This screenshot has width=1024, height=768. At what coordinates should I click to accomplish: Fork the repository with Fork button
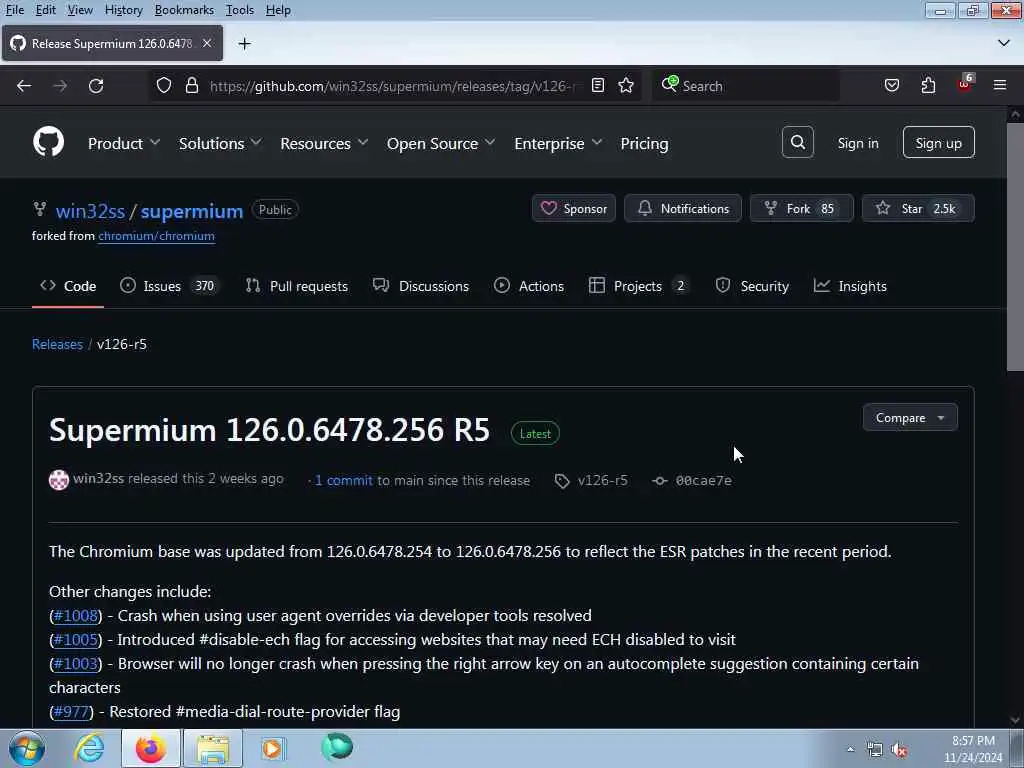(801, 208)
